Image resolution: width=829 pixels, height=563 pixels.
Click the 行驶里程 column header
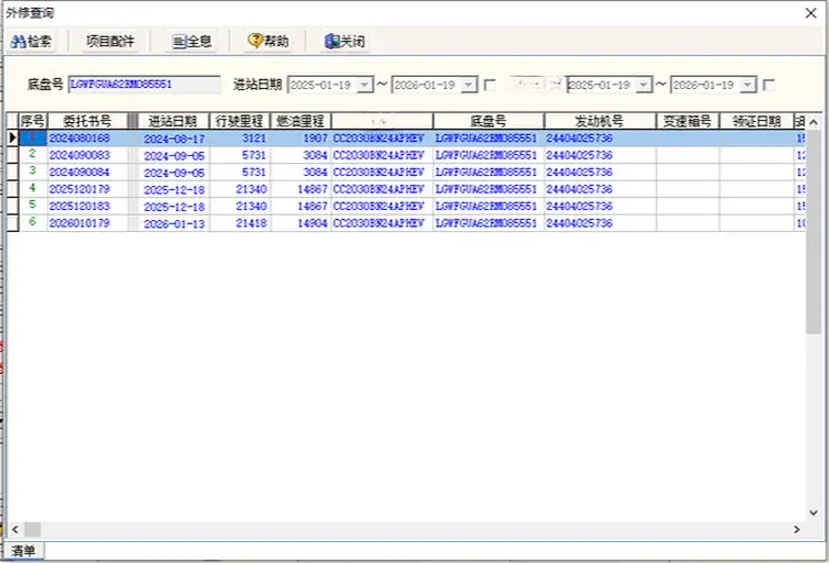(x=240, y=121)
